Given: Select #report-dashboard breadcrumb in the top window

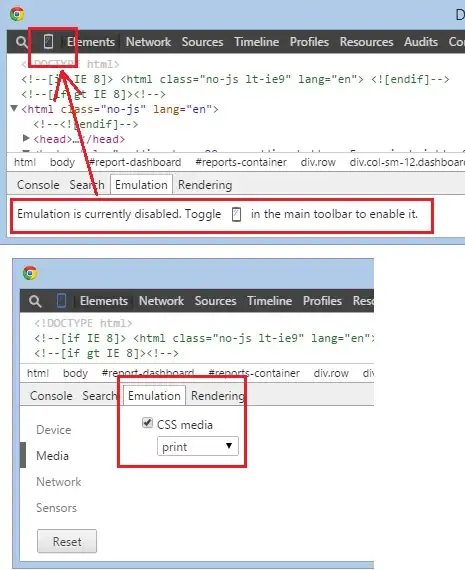Looking at the screenshot, I should click(x=135, y=162).
